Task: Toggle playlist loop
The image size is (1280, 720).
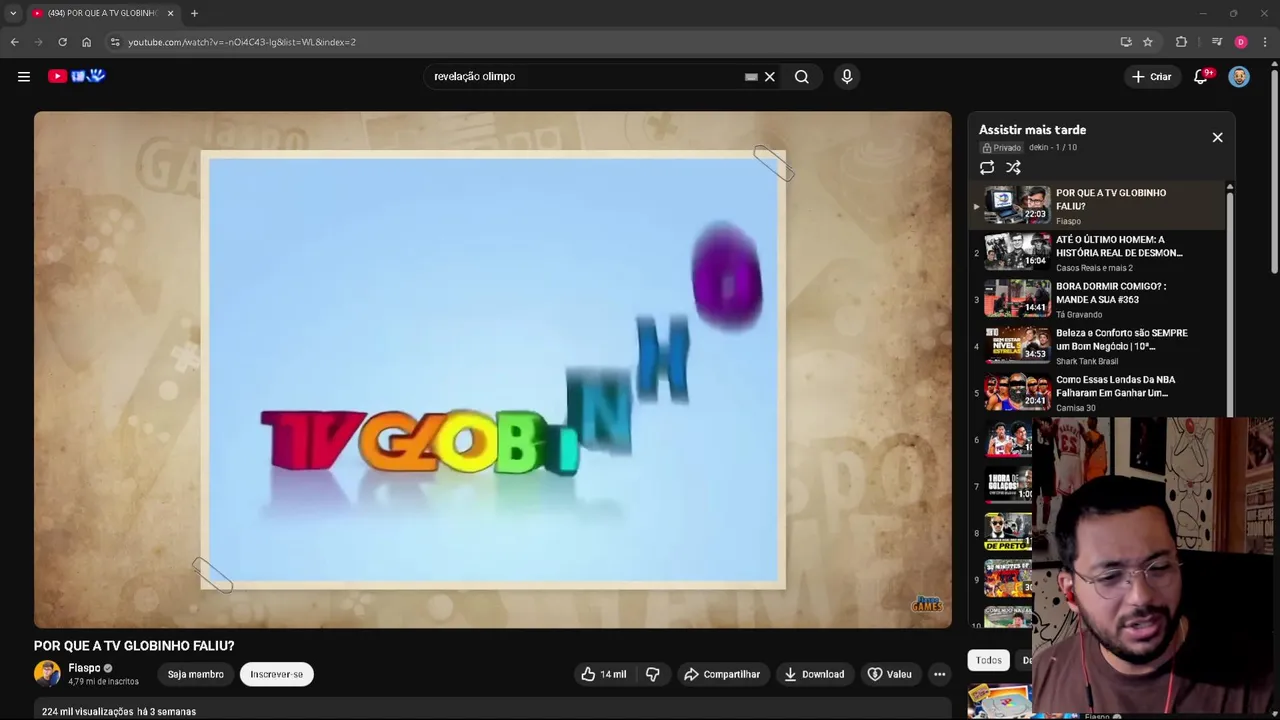Action: 987,168
